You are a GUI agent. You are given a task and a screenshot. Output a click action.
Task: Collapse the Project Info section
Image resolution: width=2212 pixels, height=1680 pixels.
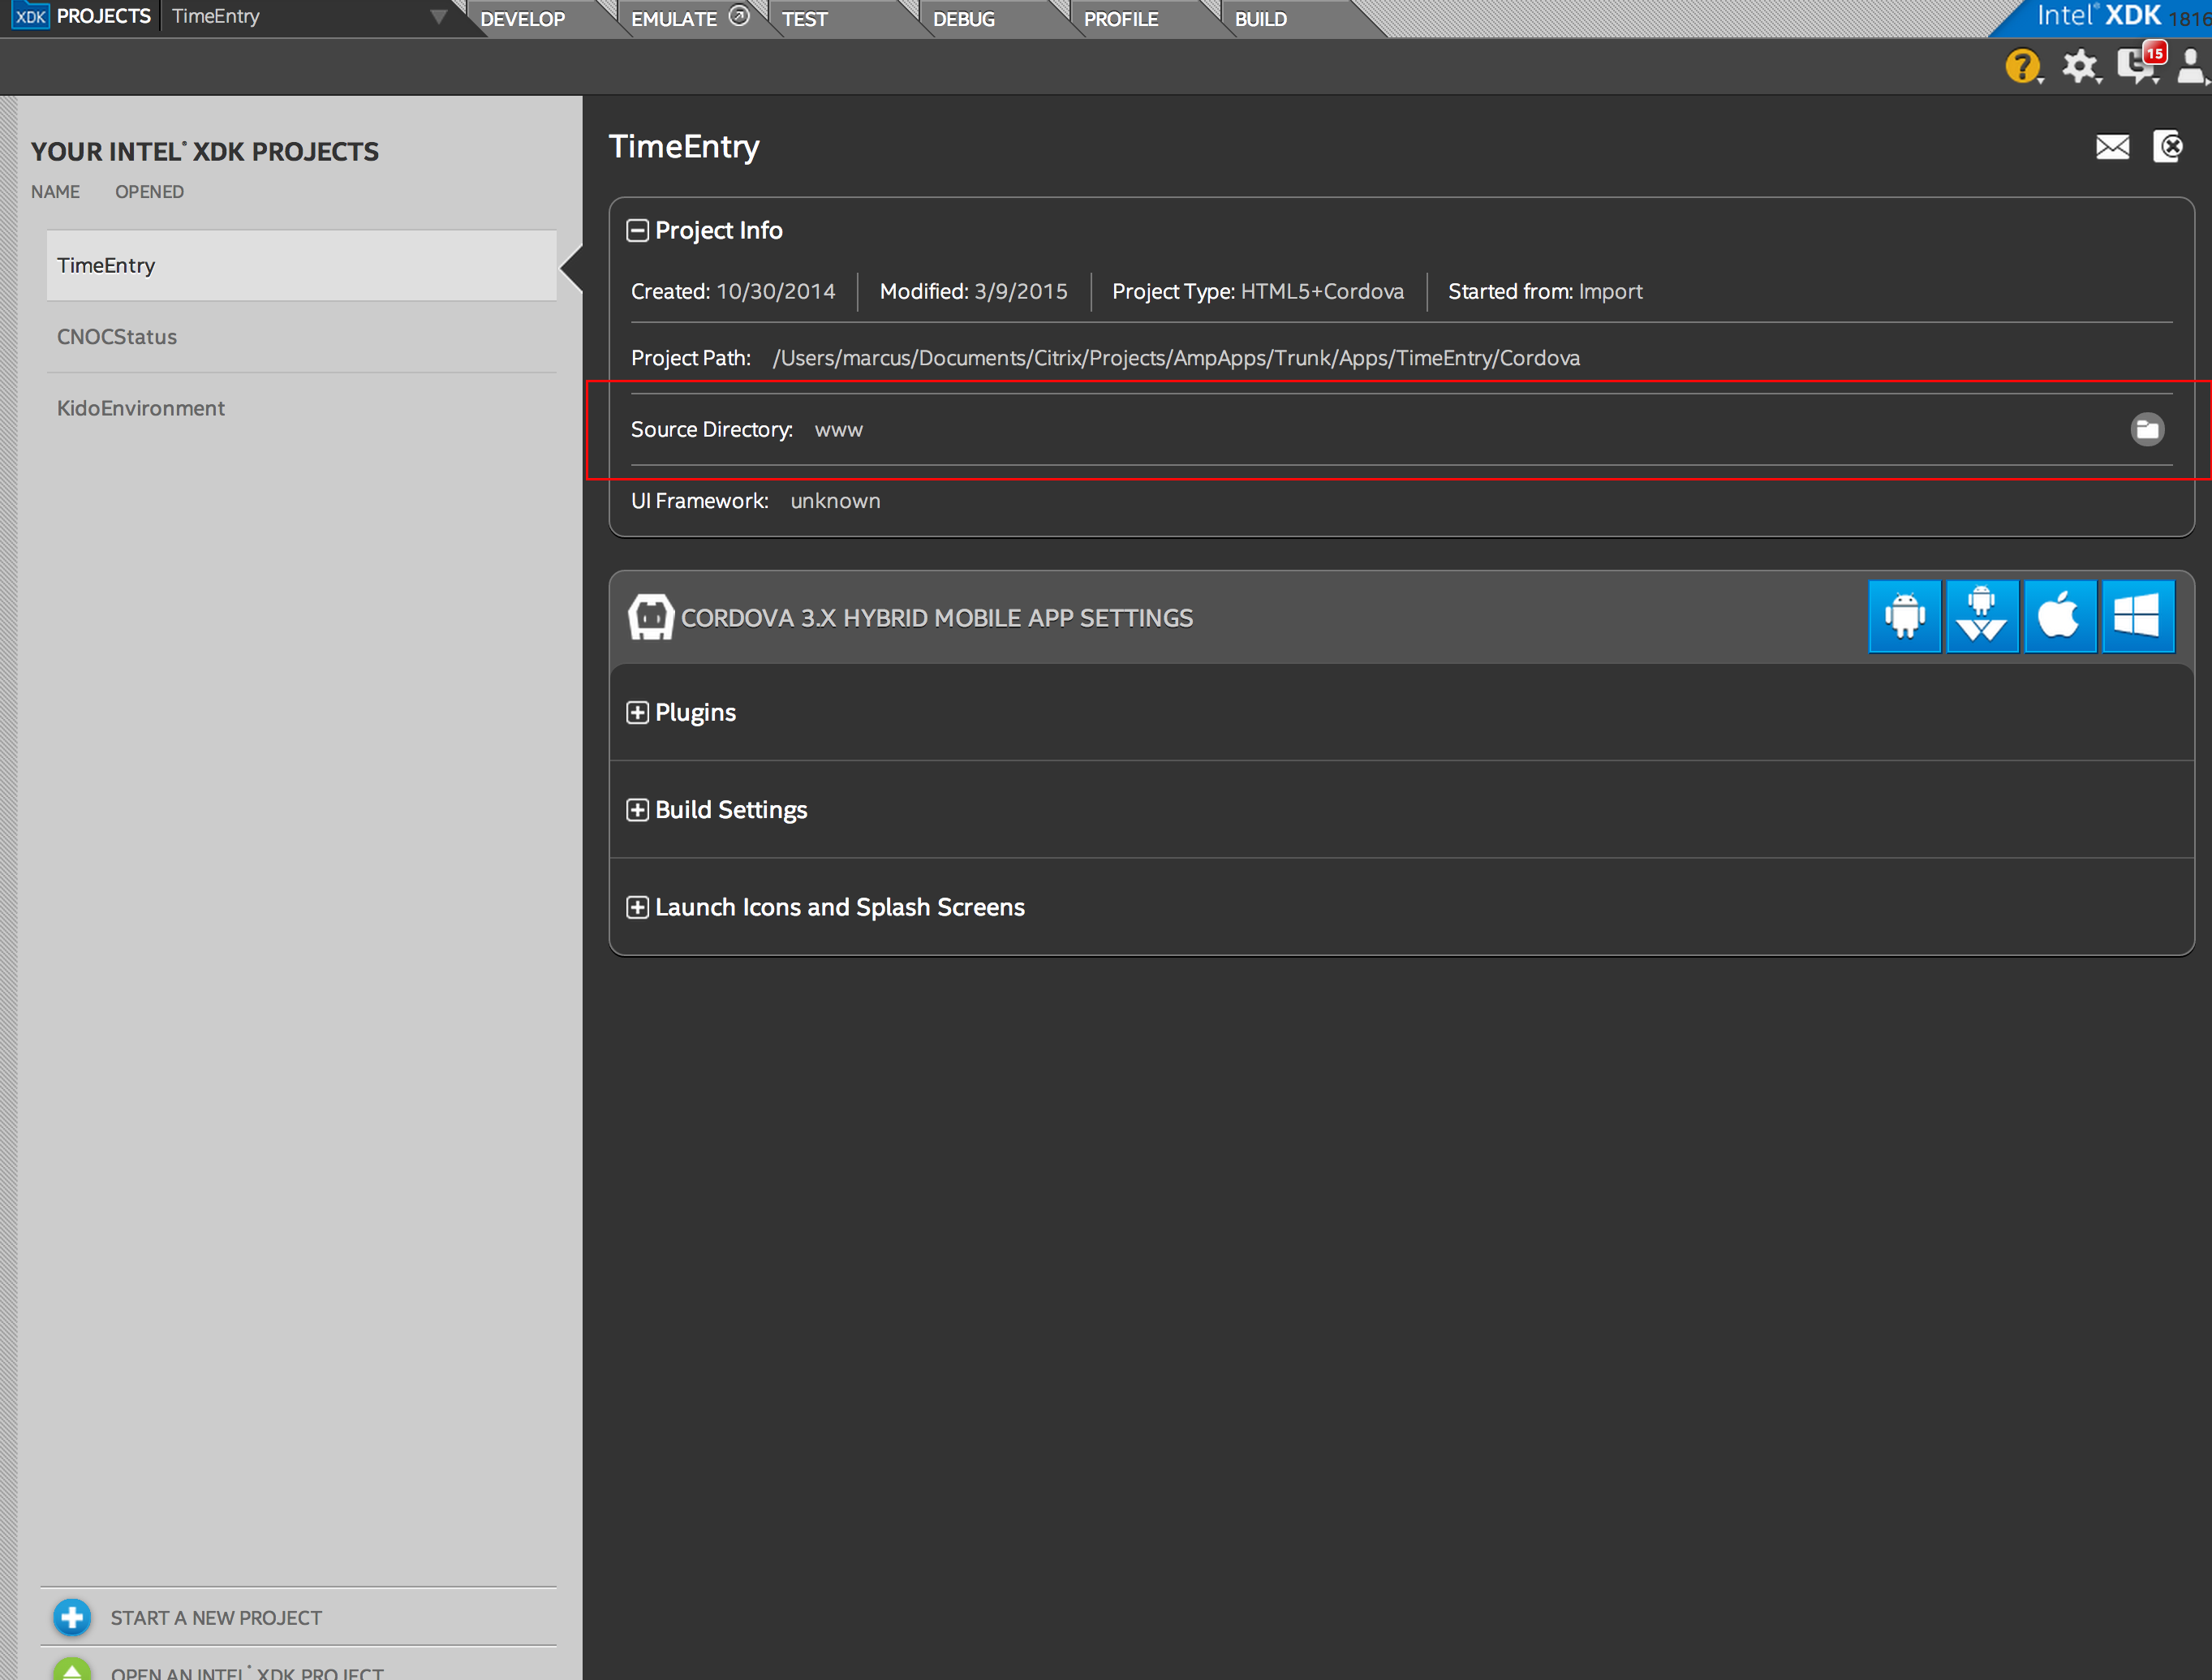tap(637, 231)
